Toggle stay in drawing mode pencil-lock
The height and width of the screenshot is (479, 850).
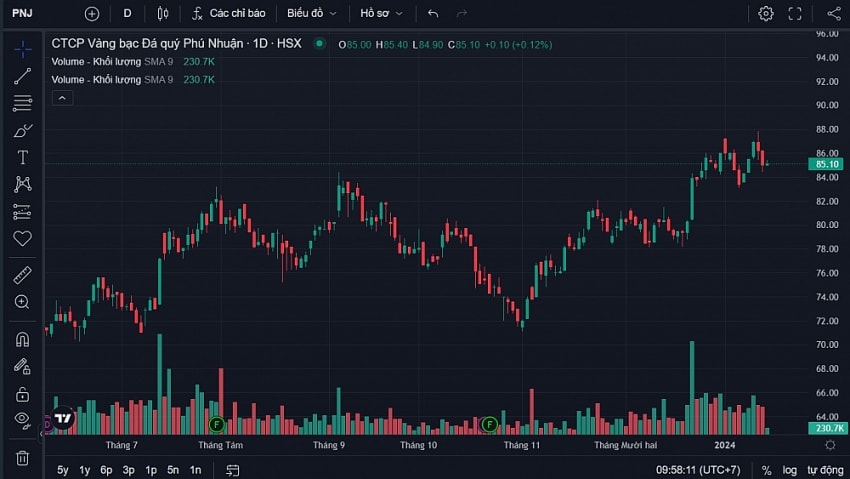tap(22, 367)
